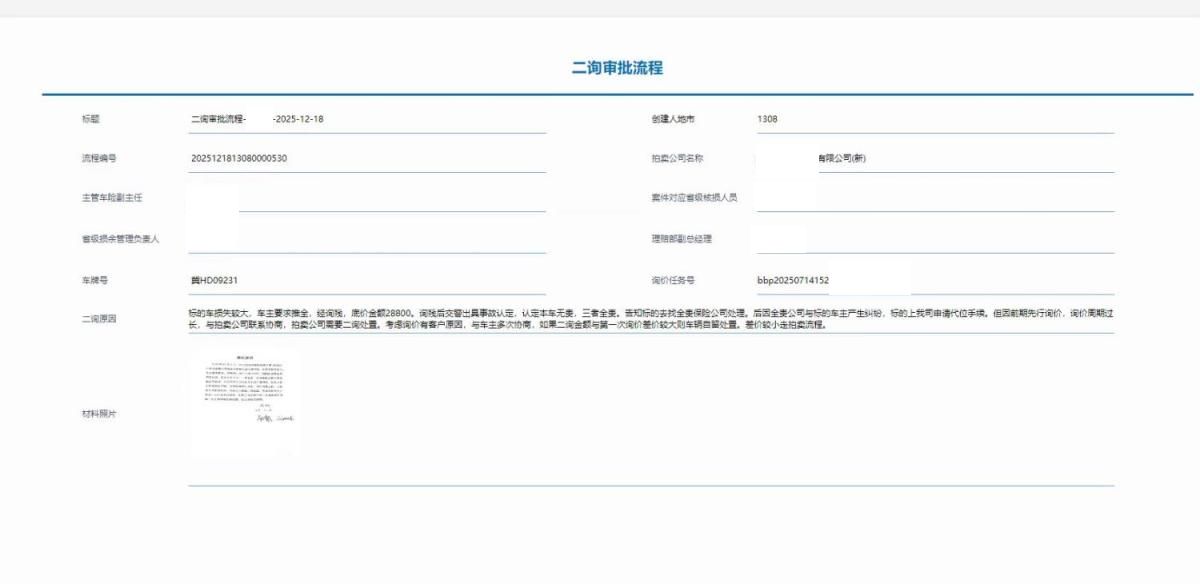Click the 二询审批流程 page heading
1200x584 pixels.
point(617,68)
